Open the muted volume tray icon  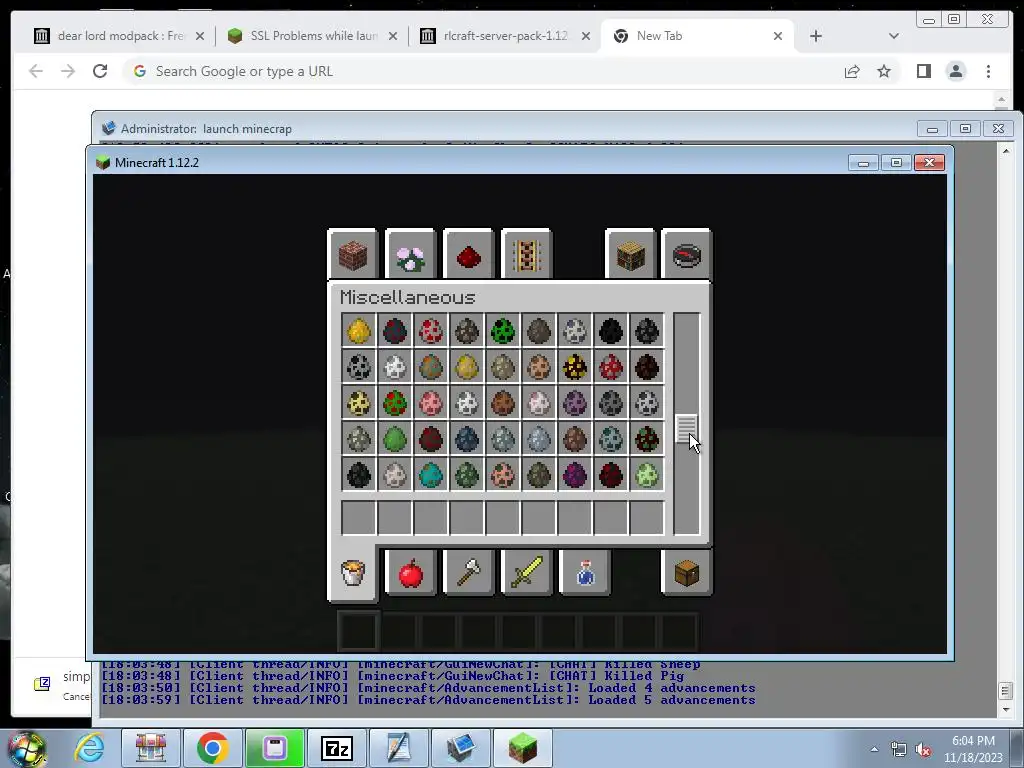coord(923,750)
